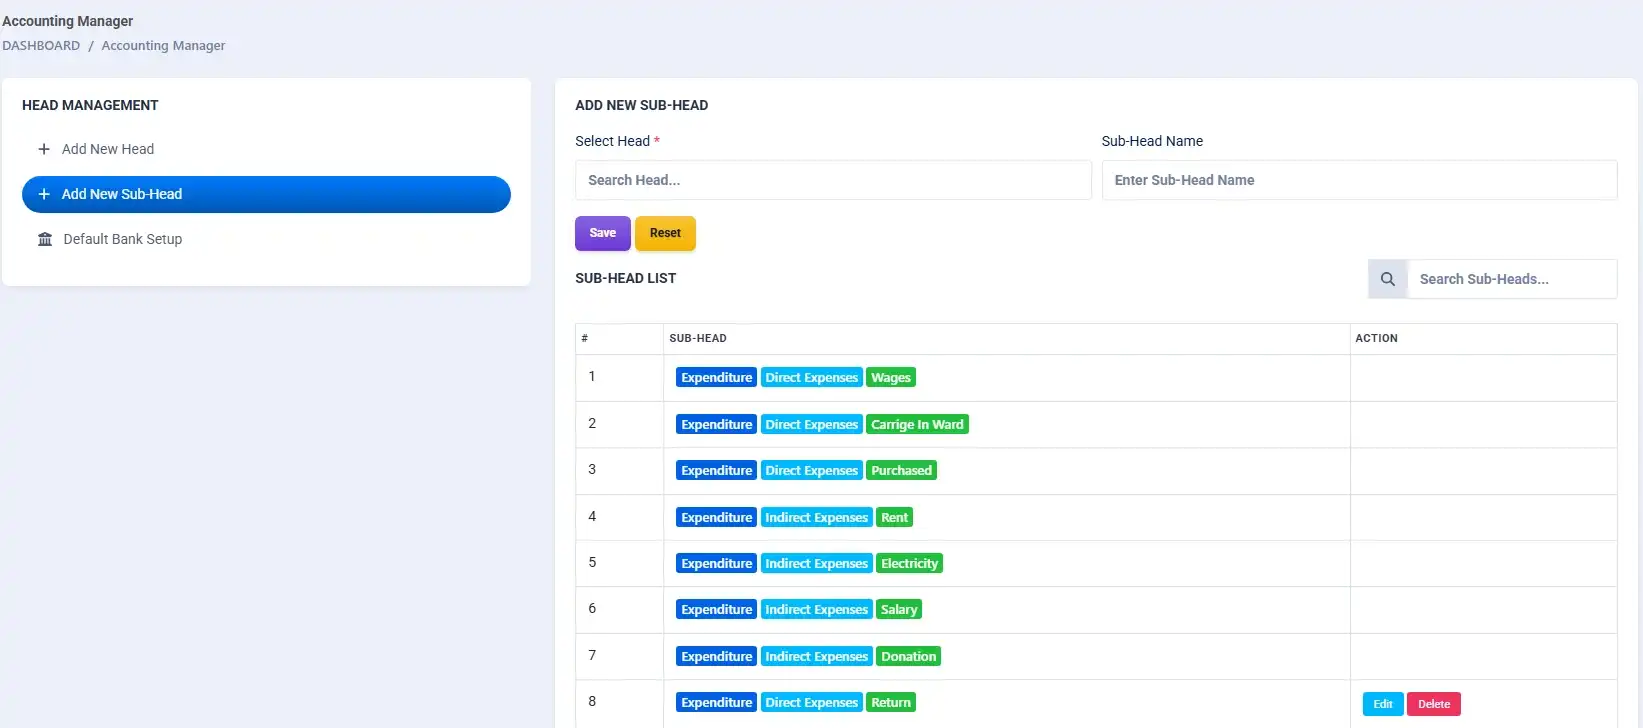Focus the Enter Sub-Head Name field
Image resolution: width=1643 pixels, height=728 pixels.
coord(1358,180)
